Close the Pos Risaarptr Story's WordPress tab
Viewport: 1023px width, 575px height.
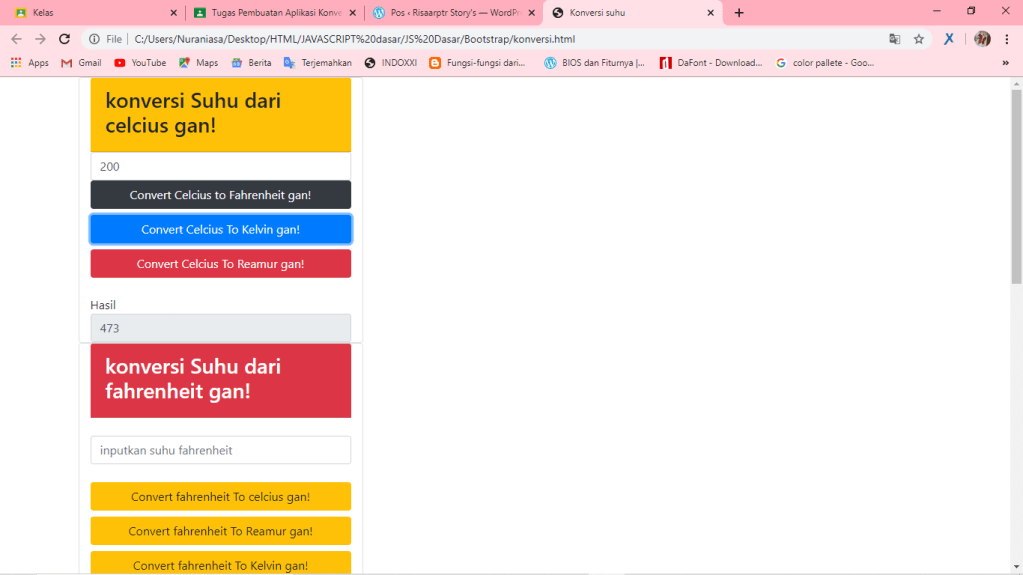[532, 13]
